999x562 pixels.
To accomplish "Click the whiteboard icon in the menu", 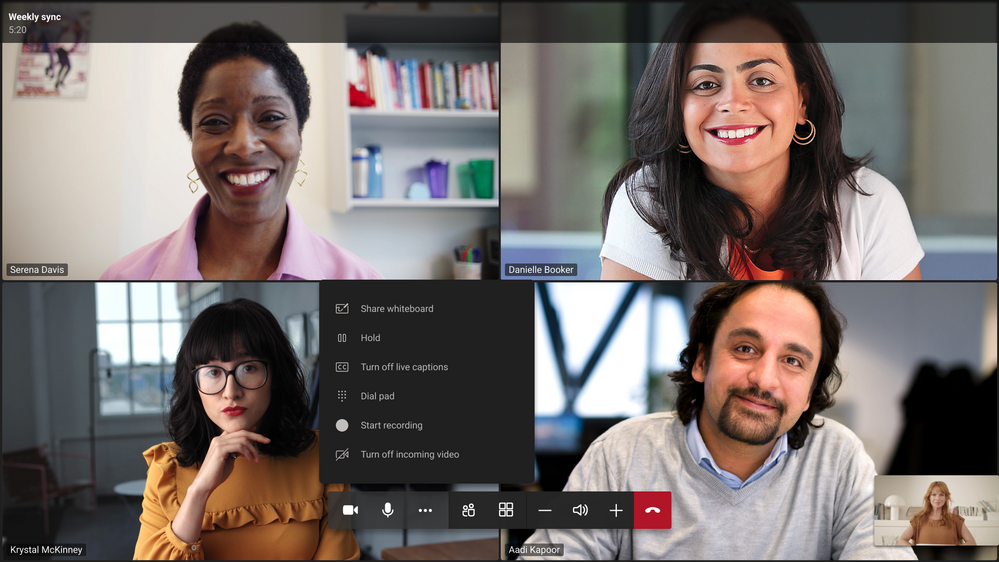I will point(342,308).
